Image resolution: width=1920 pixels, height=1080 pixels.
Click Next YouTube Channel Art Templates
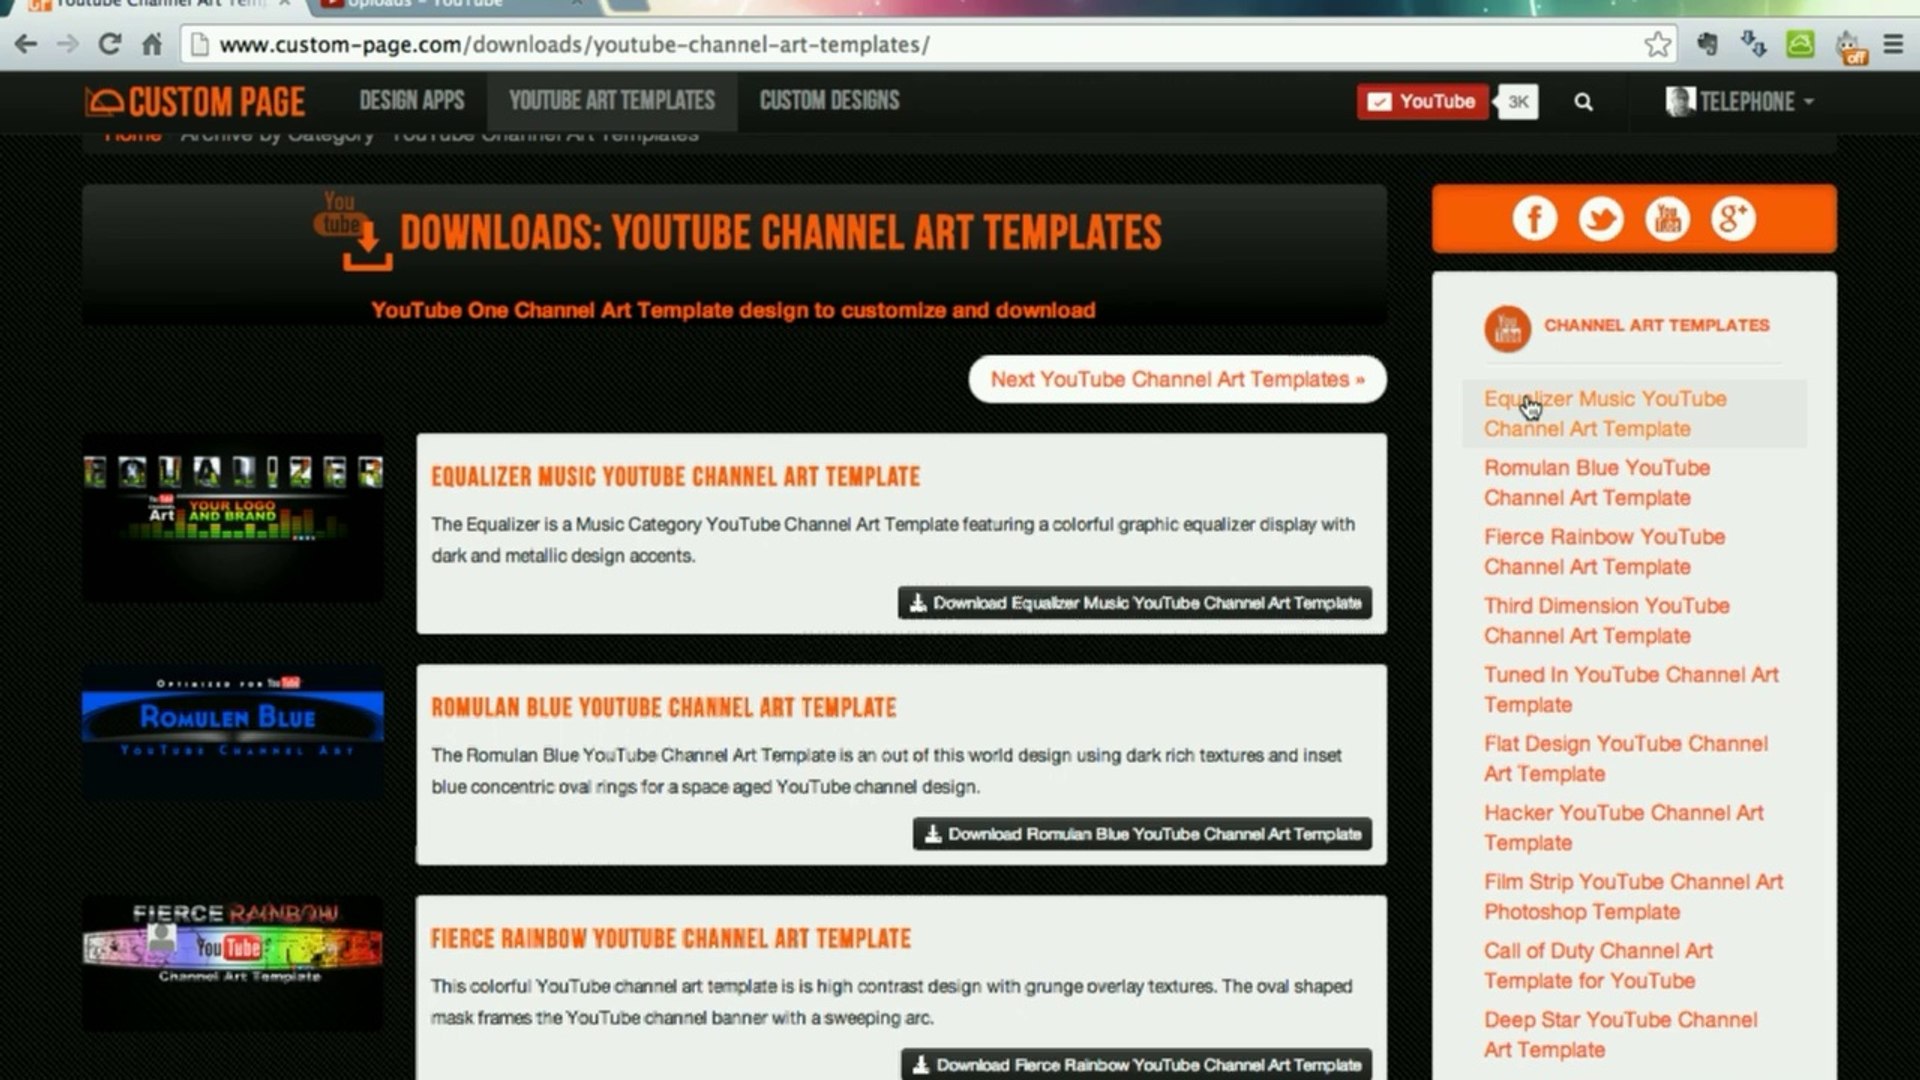[1177, 380]
